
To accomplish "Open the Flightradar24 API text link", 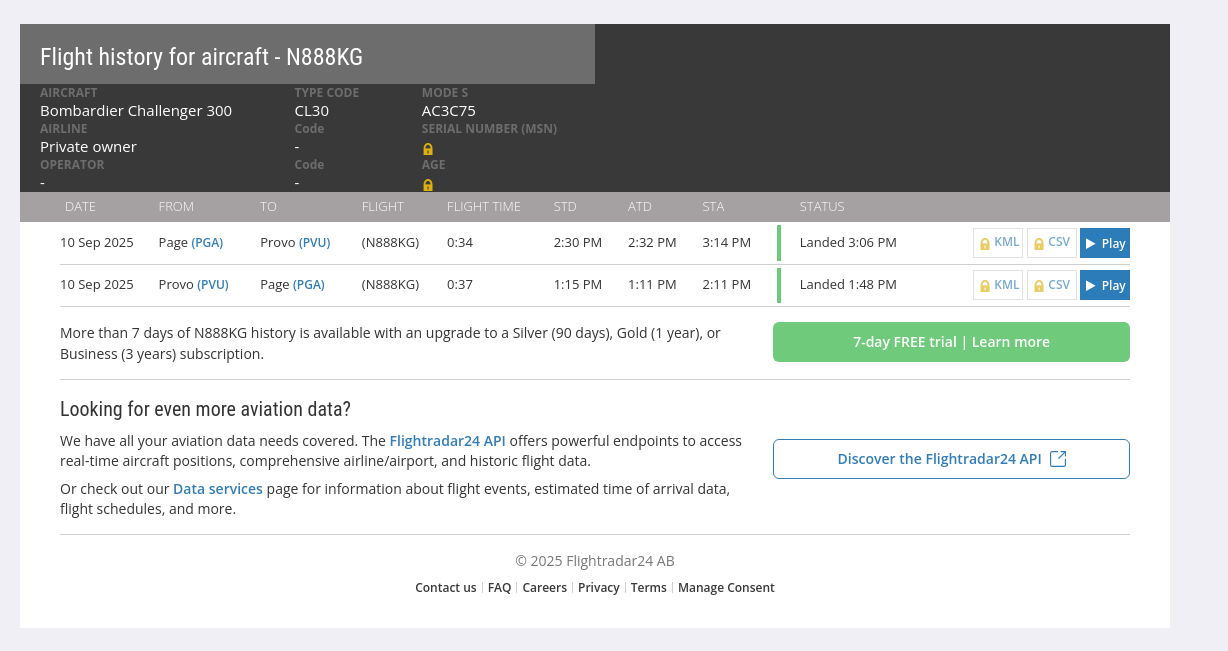I will pos(447,440).
